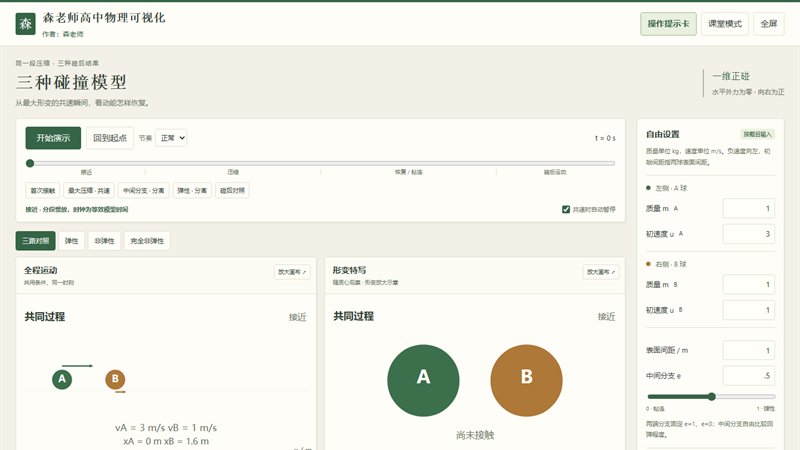Select the 三路对照 tab

click(36, 241)
